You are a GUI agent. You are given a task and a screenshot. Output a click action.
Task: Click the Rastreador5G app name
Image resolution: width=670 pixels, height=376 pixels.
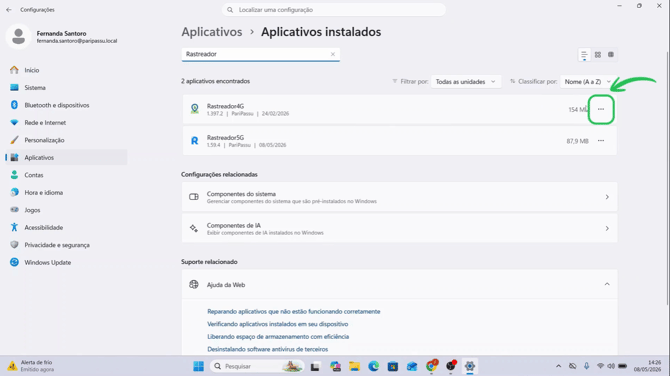point(225,138)
